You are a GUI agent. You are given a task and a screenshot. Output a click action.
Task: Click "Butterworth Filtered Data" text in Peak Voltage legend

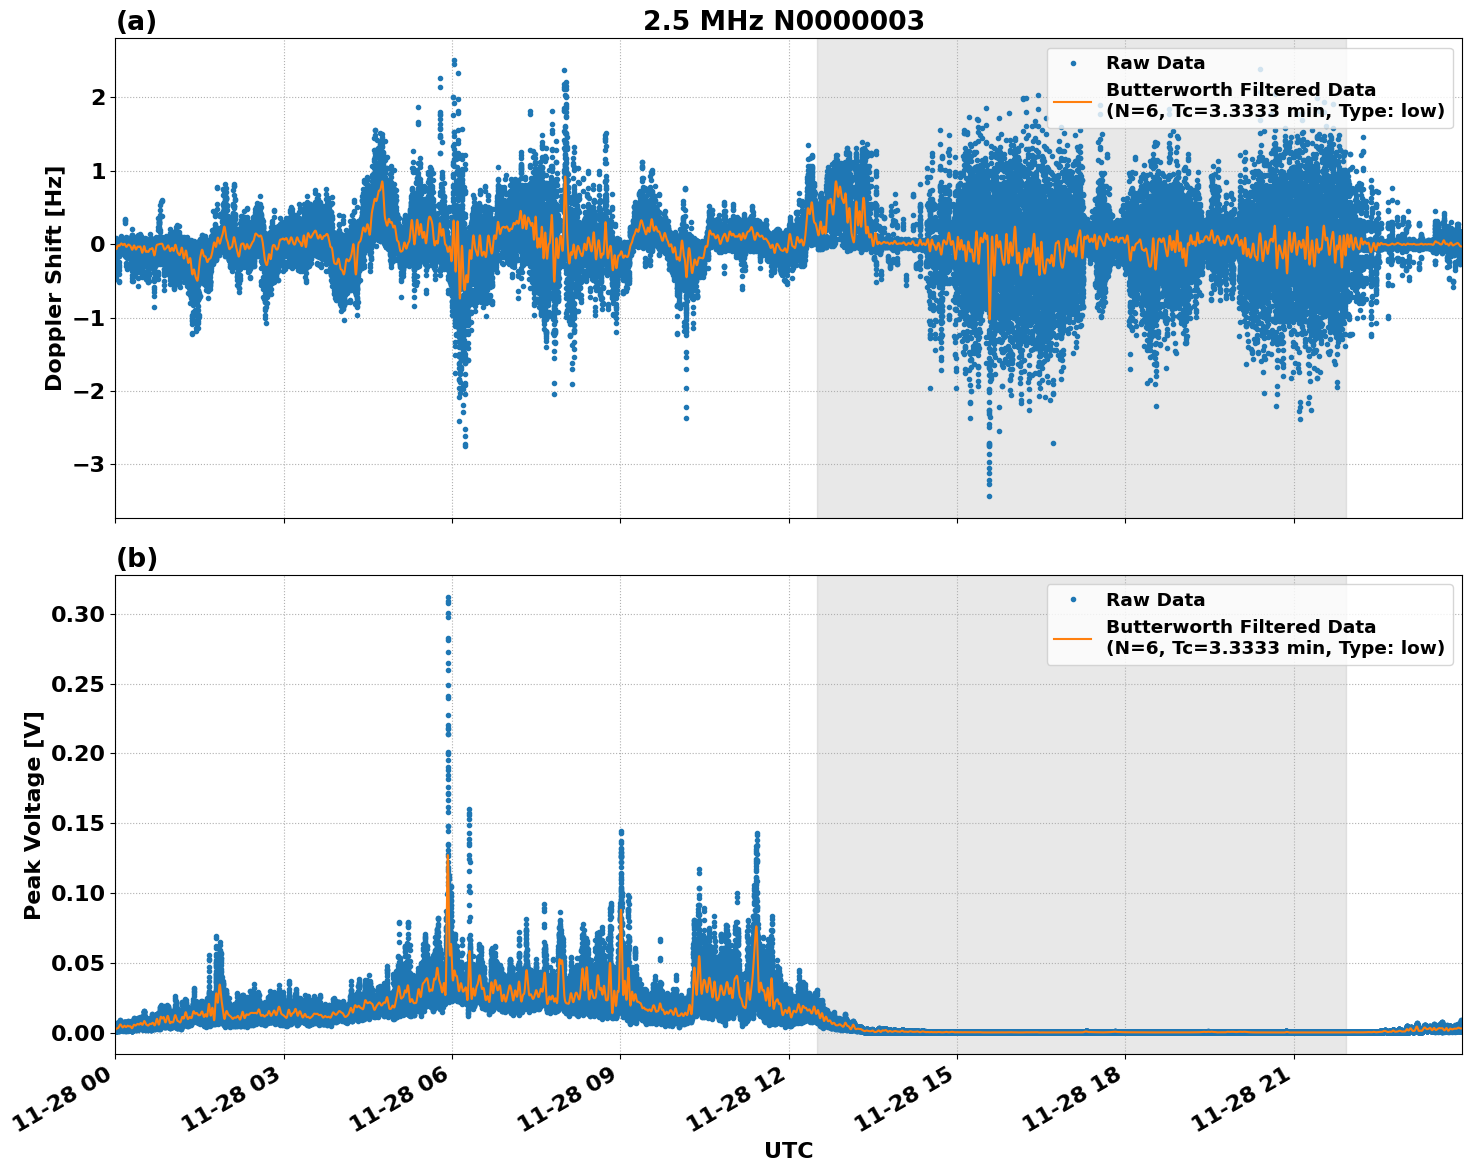[1240, 627]
